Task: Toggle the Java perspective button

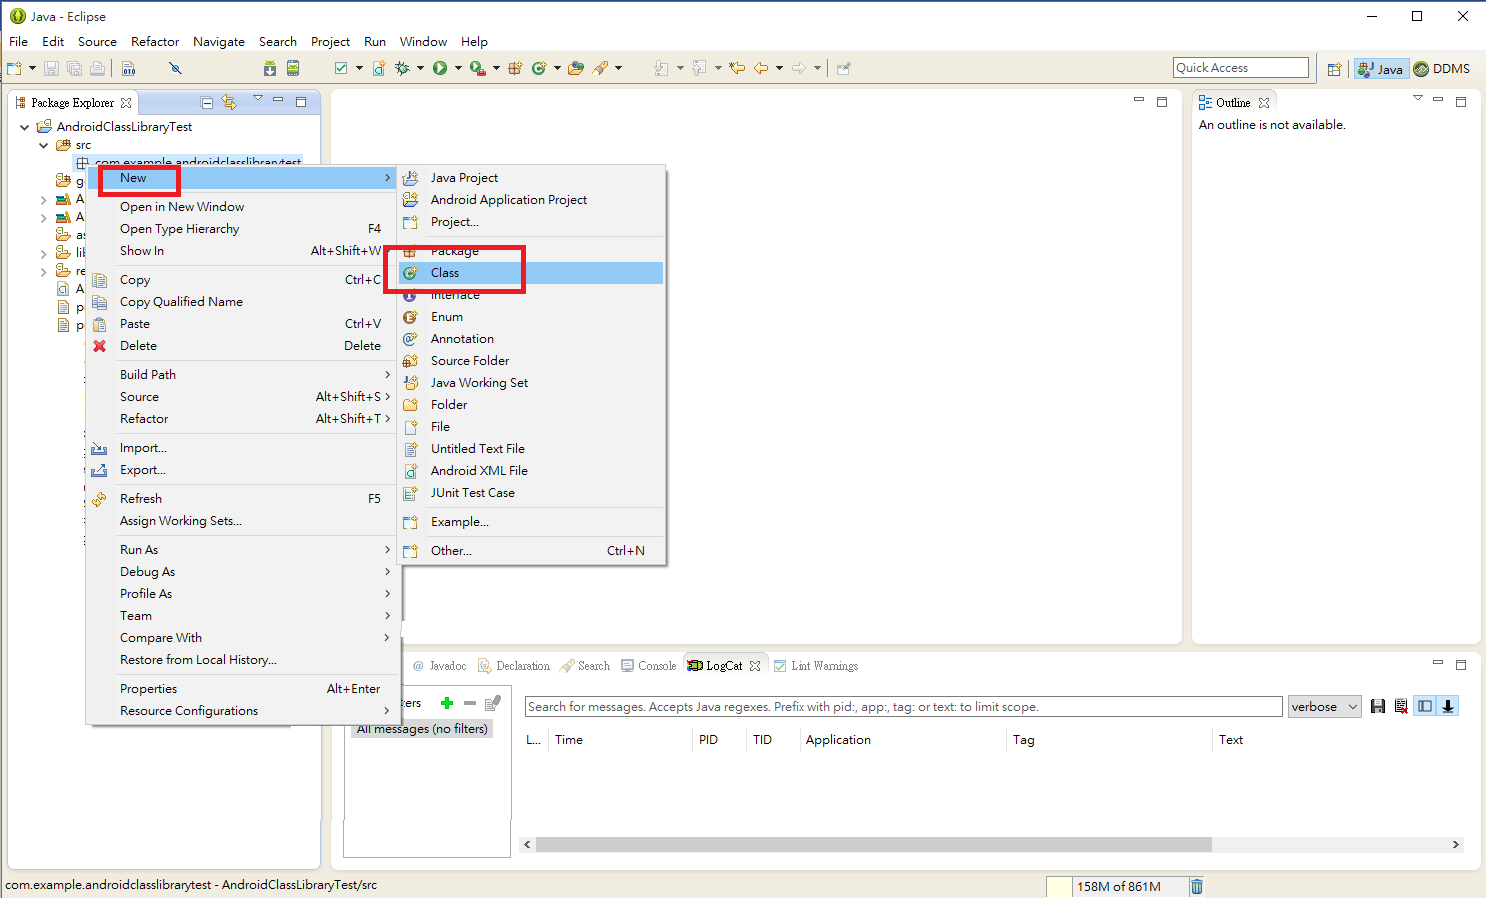Action: click(1381, 69)
